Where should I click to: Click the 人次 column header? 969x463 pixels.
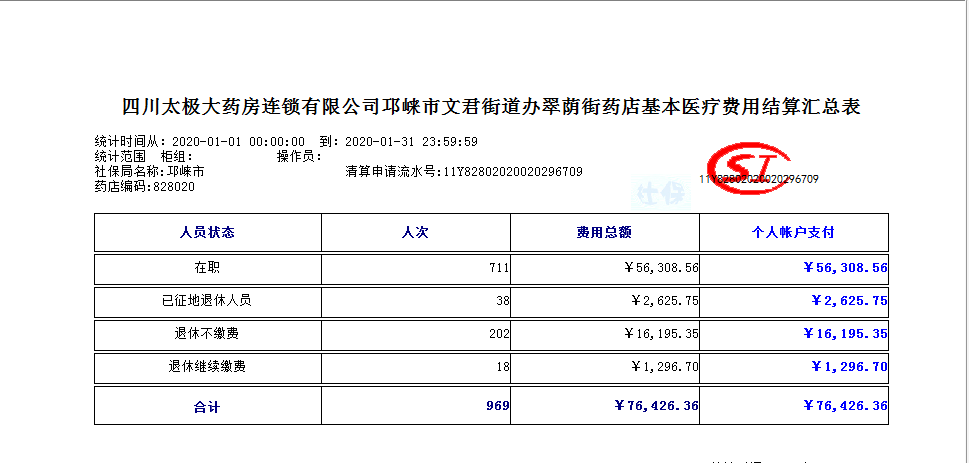(x=415, y=232)
